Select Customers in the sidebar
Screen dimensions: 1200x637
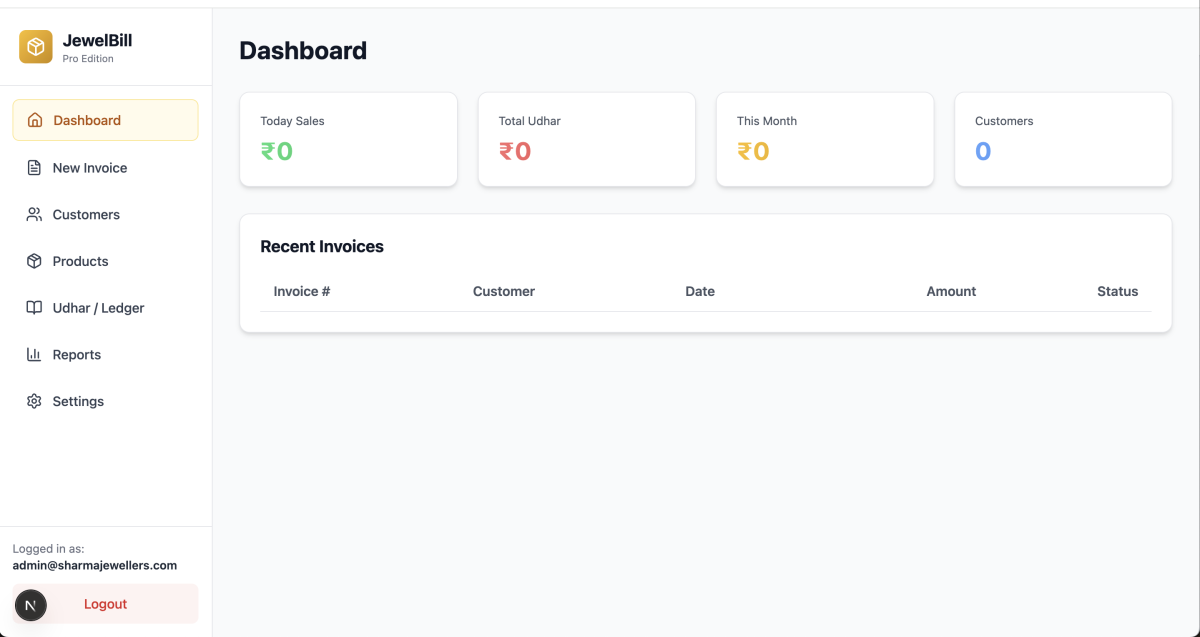tap(86, 215)
